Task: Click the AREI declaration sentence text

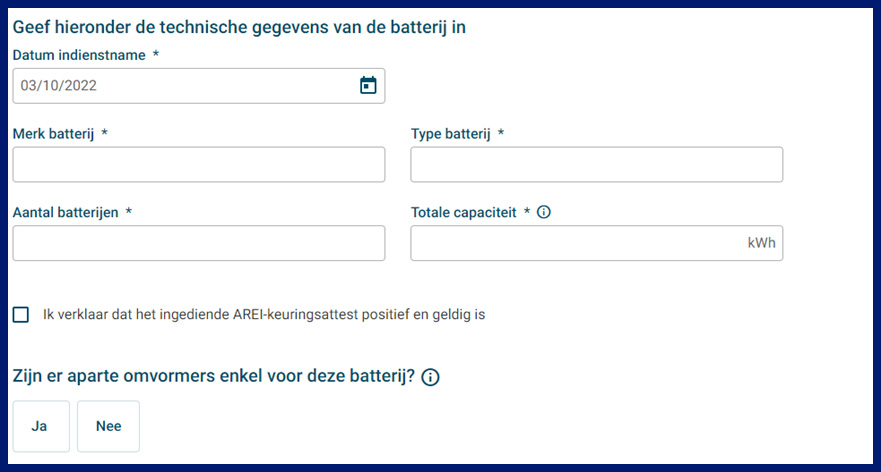Action: (x=263, y=315)
